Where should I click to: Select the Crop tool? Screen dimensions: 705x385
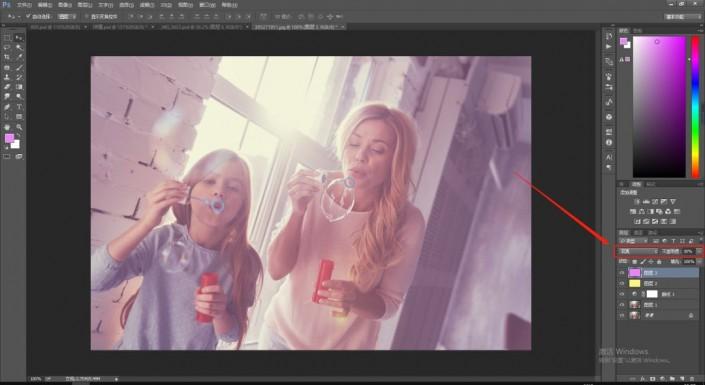point(7,57)
